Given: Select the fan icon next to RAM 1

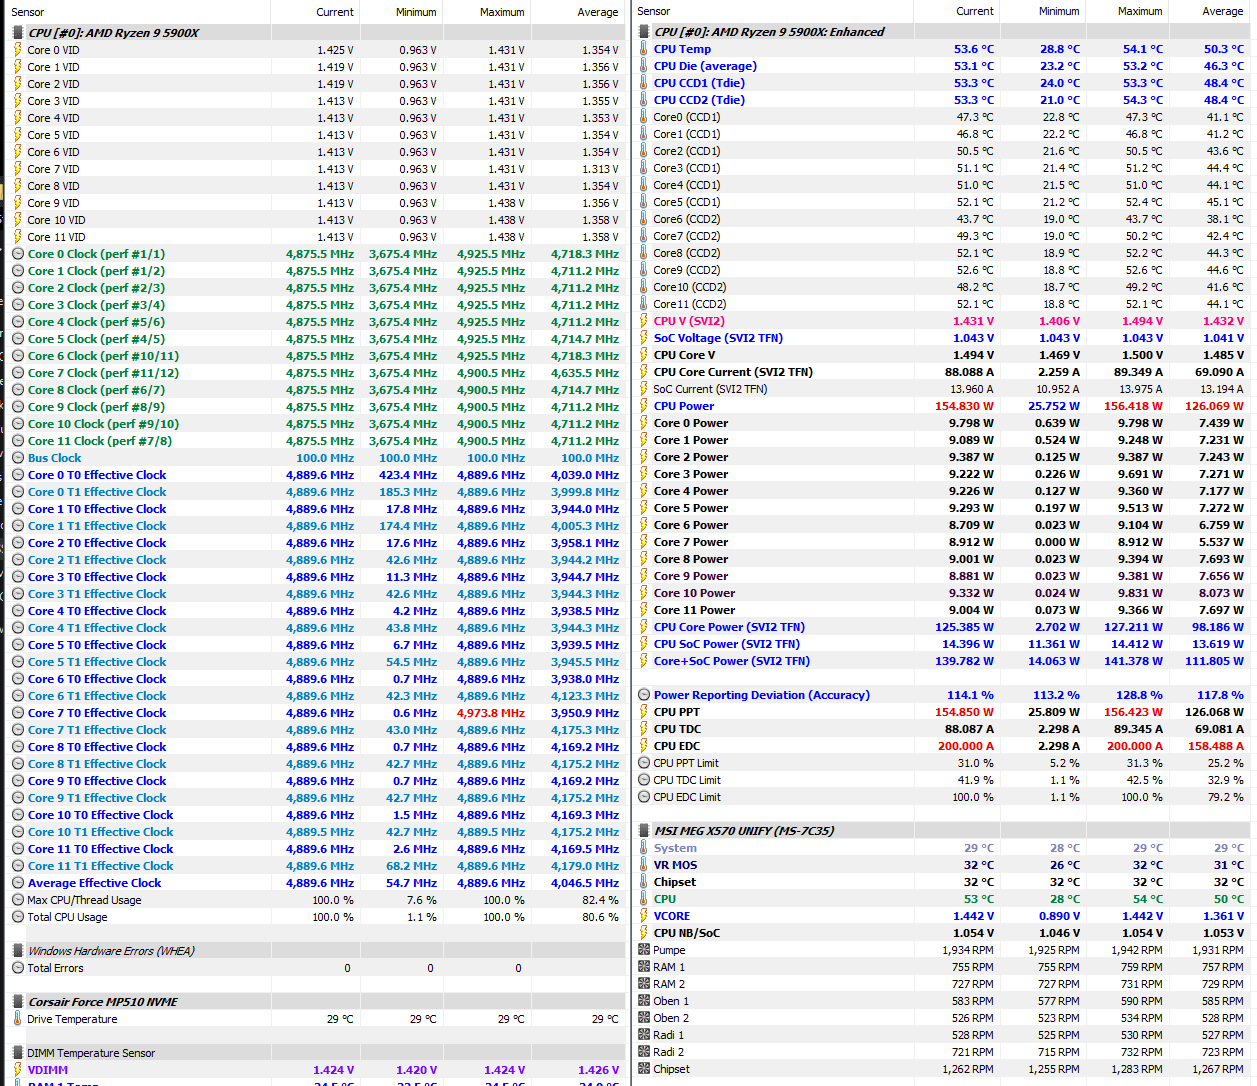Looking at the screenshot, I should point(644,967).
